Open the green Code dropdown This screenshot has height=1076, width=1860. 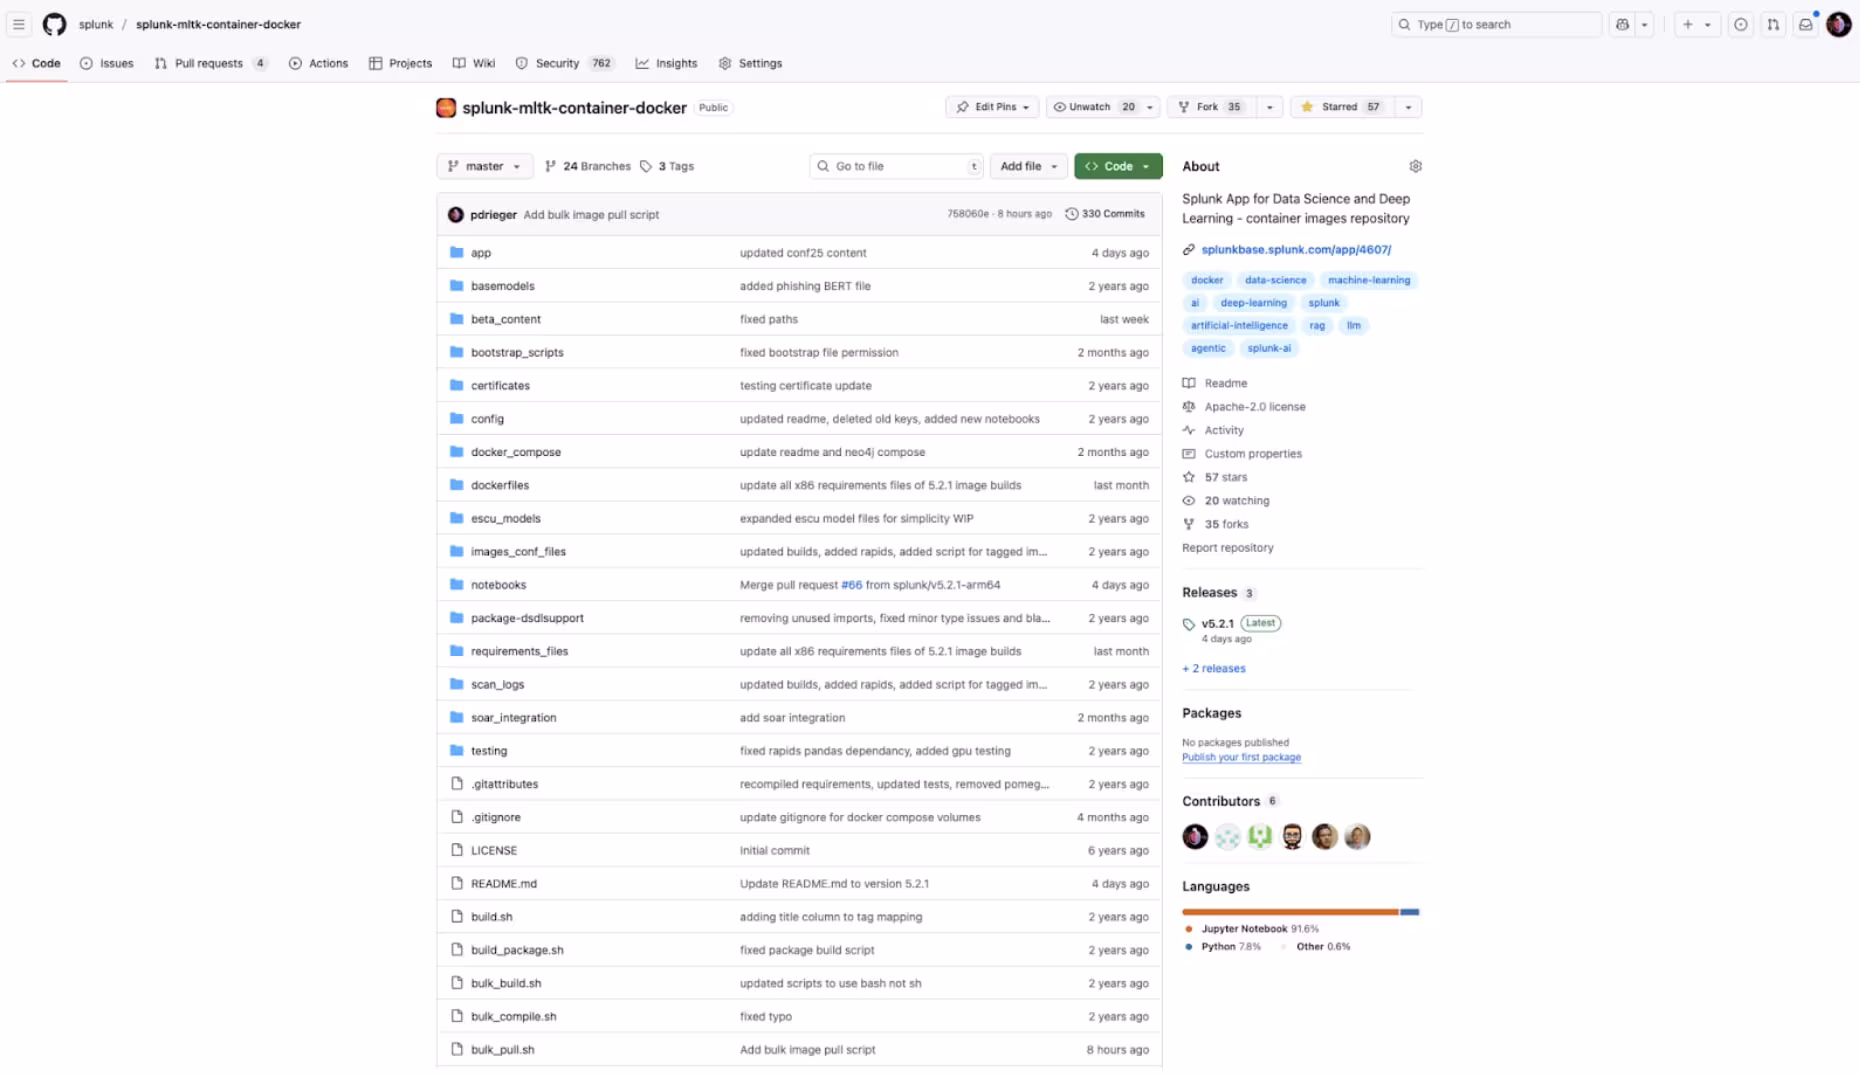1117,166
